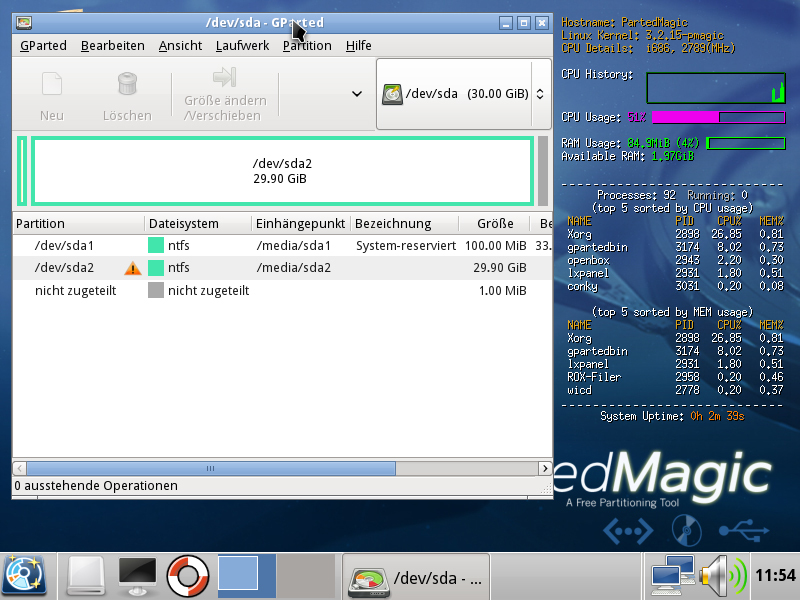Image resolution: width=800 pixels, height=600 pixels.
Task: Expand the toolbar overflow chevron
Action: 357,94
